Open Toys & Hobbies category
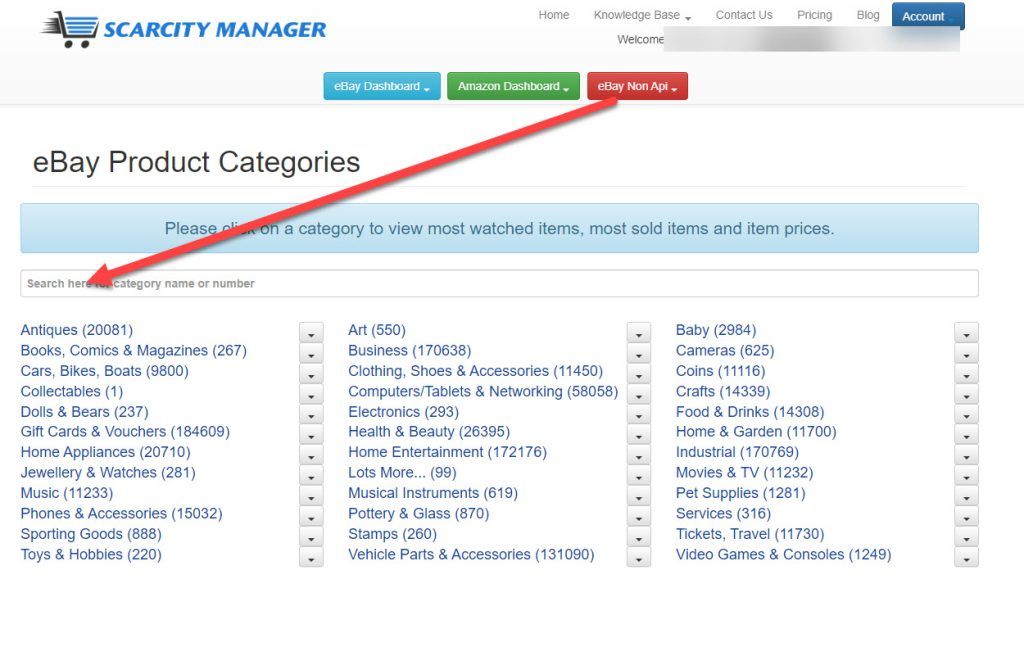The image size is (1024, 670). pyautogui.click(x=91, y=554)
